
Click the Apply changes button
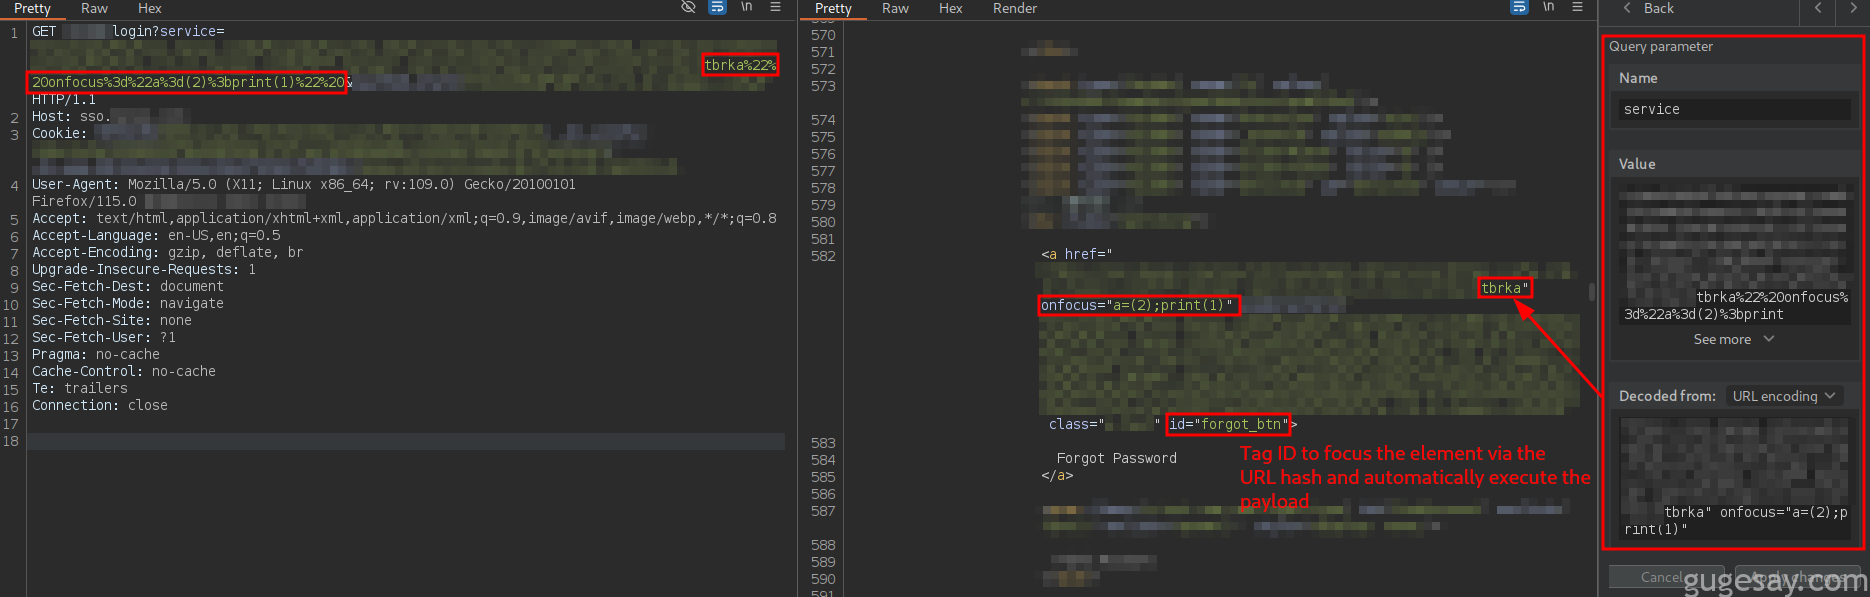pyautogui.click(x=1796, y=577)
